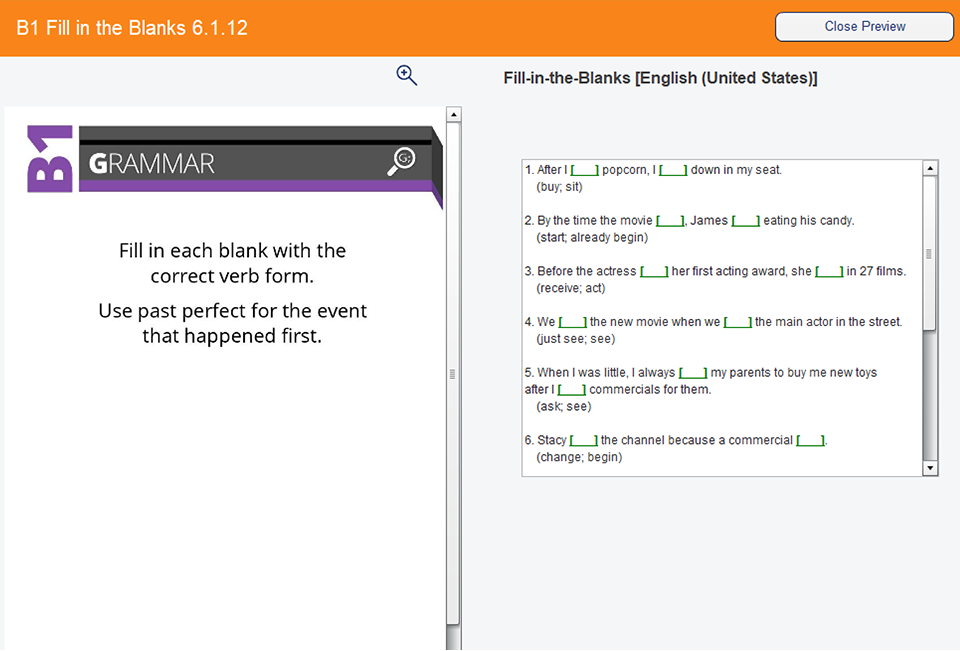This screenshot has width=960, height=651.
Task: Click the up arrow of the exercise scrollbar
Action: pos(931,166)
